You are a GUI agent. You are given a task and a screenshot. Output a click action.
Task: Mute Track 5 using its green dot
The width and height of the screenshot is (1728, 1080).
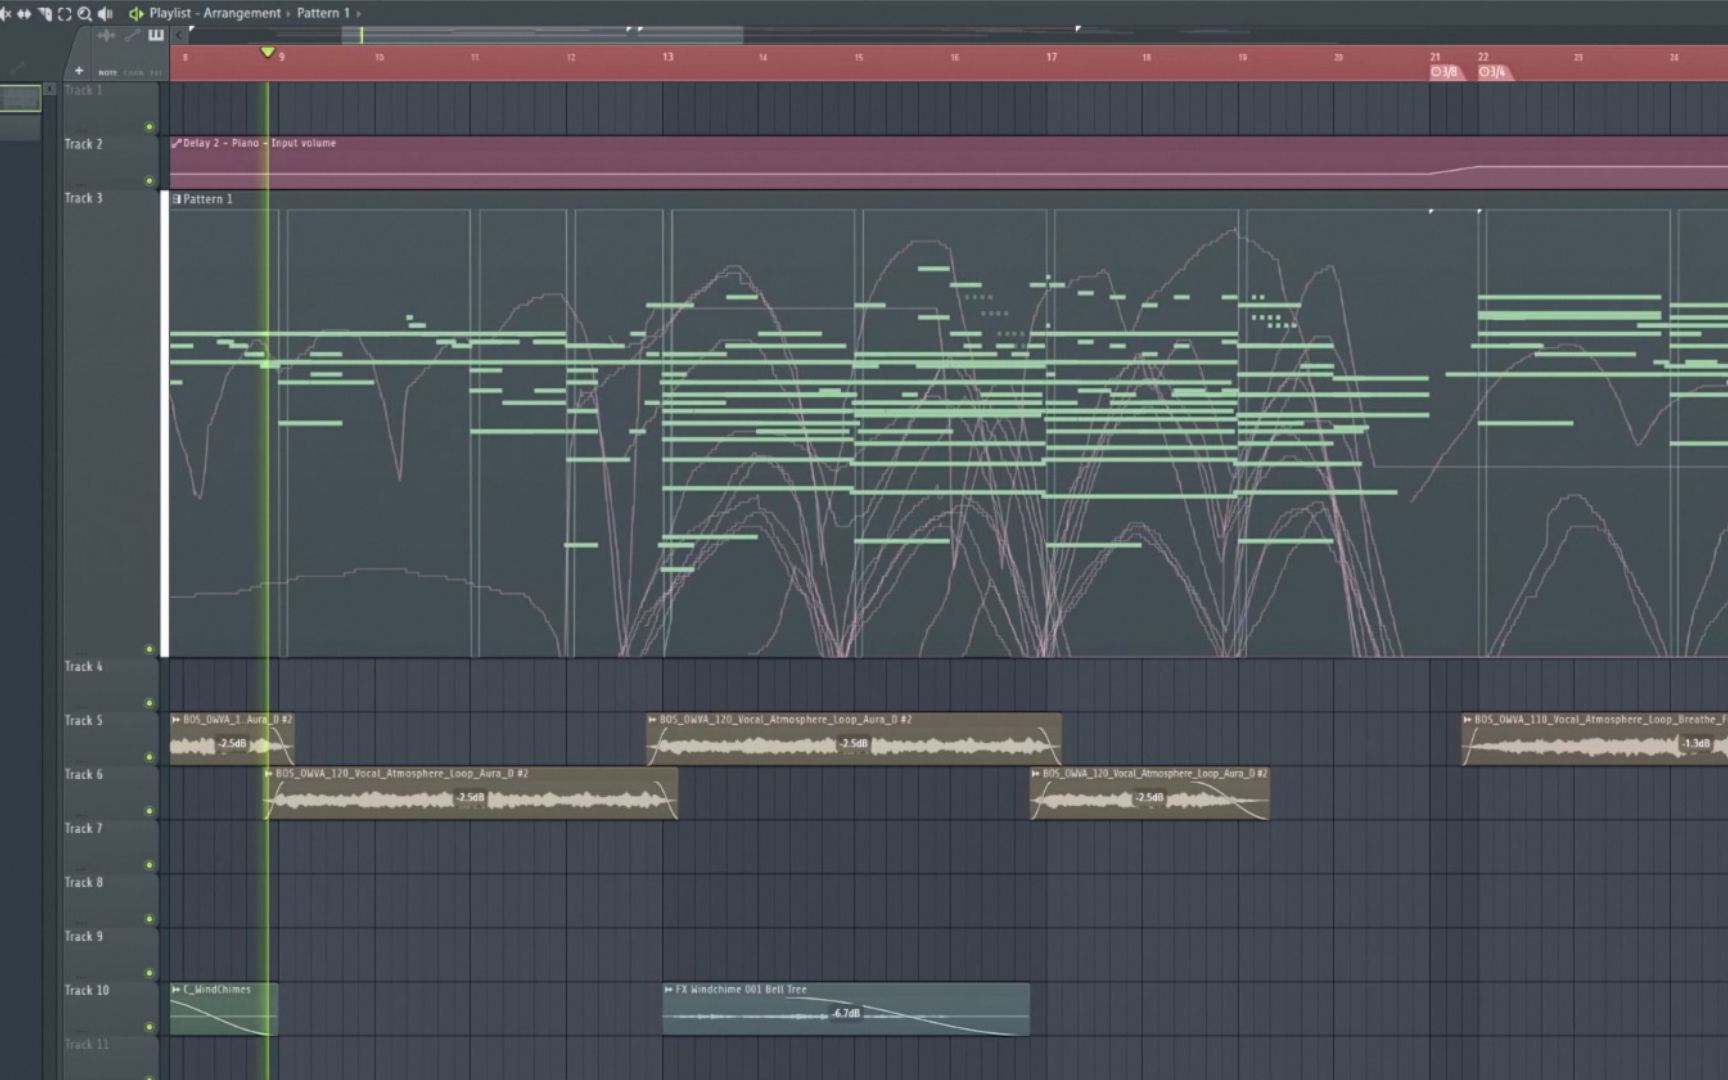pos(149,757)
